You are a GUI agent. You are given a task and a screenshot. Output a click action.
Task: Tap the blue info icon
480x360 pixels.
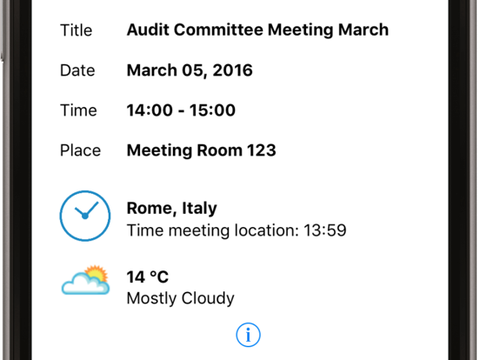(248, 335)
